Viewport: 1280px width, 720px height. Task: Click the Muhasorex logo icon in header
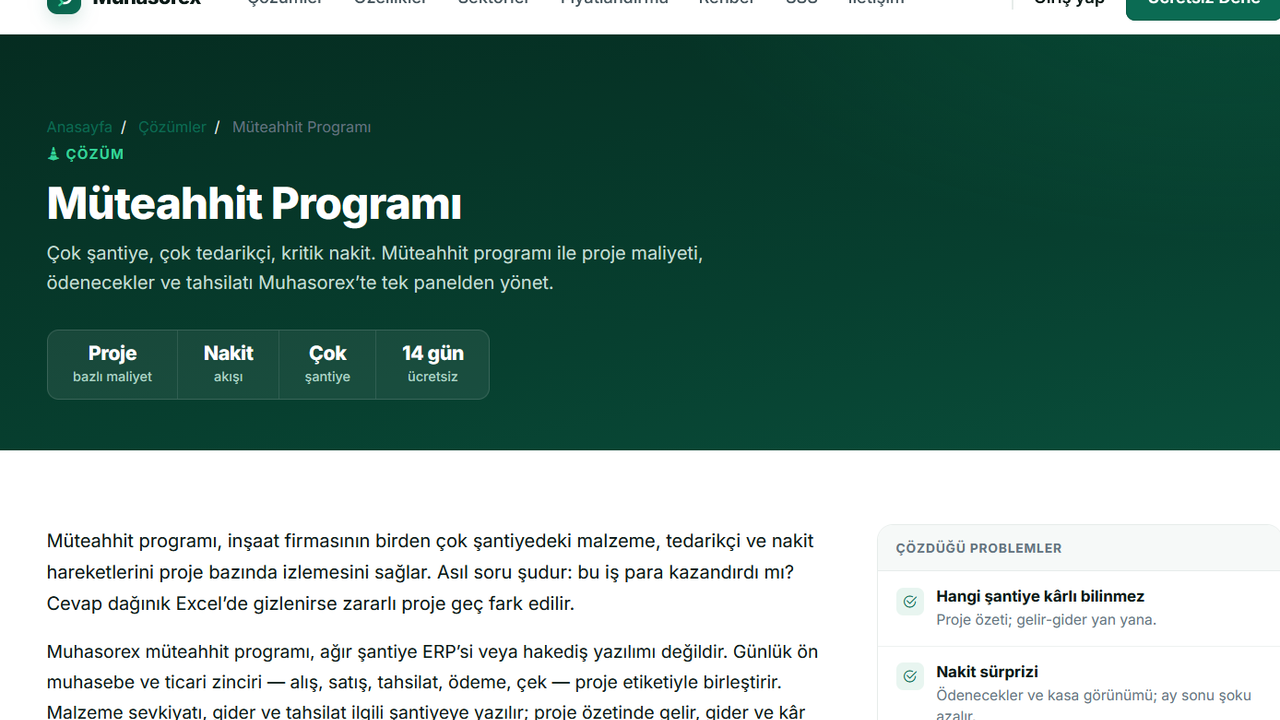coord(64,4)
